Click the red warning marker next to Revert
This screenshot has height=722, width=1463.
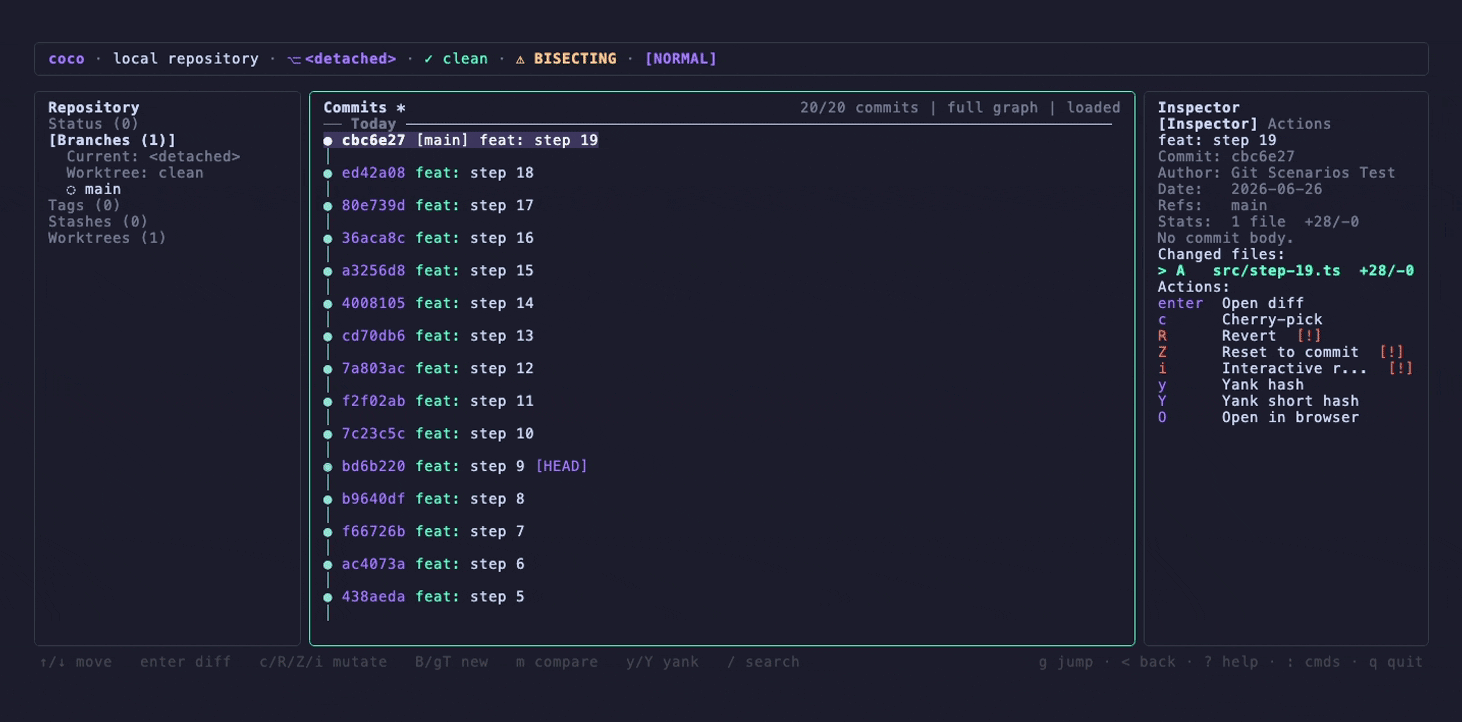(1309, 336)
